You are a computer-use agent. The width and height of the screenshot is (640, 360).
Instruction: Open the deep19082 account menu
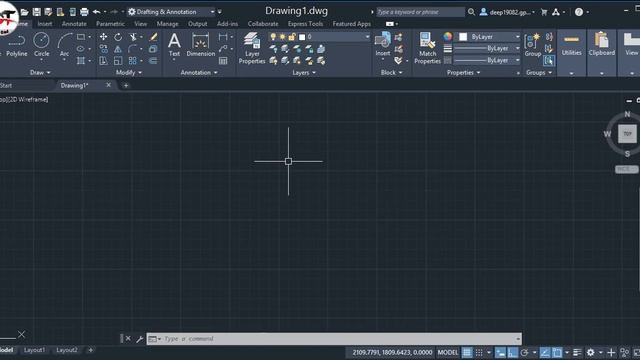point(507,12)
